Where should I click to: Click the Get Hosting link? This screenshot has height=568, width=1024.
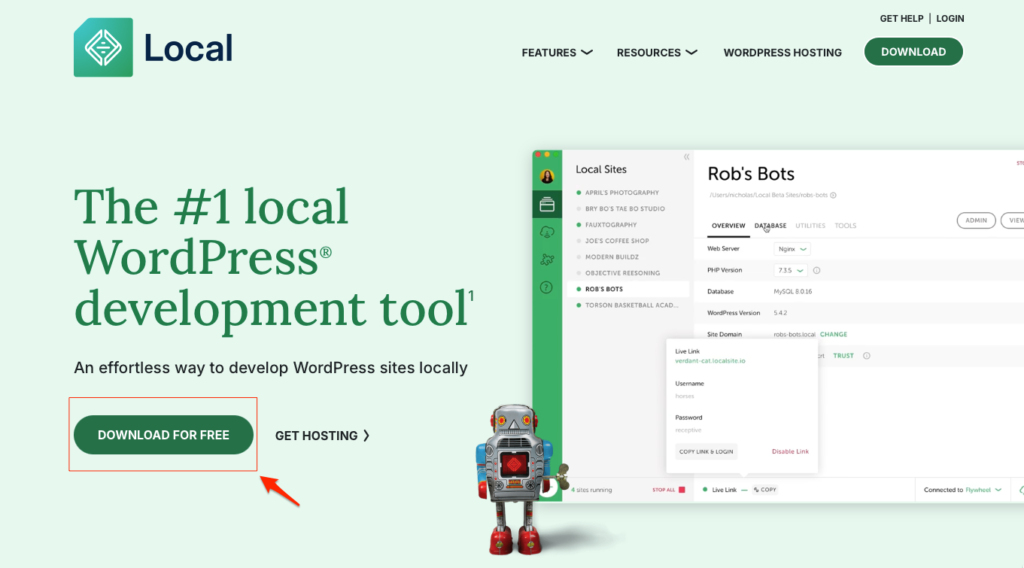(x=322, y=435)
